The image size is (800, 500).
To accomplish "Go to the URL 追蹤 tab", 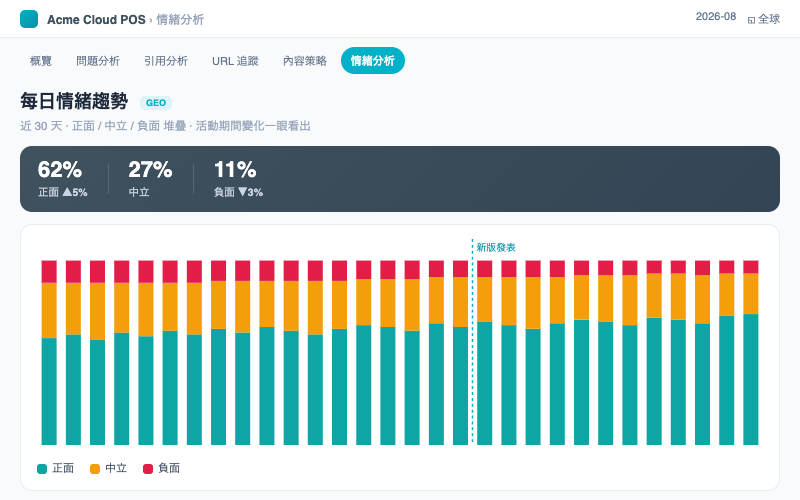I will tap(235, 61).
